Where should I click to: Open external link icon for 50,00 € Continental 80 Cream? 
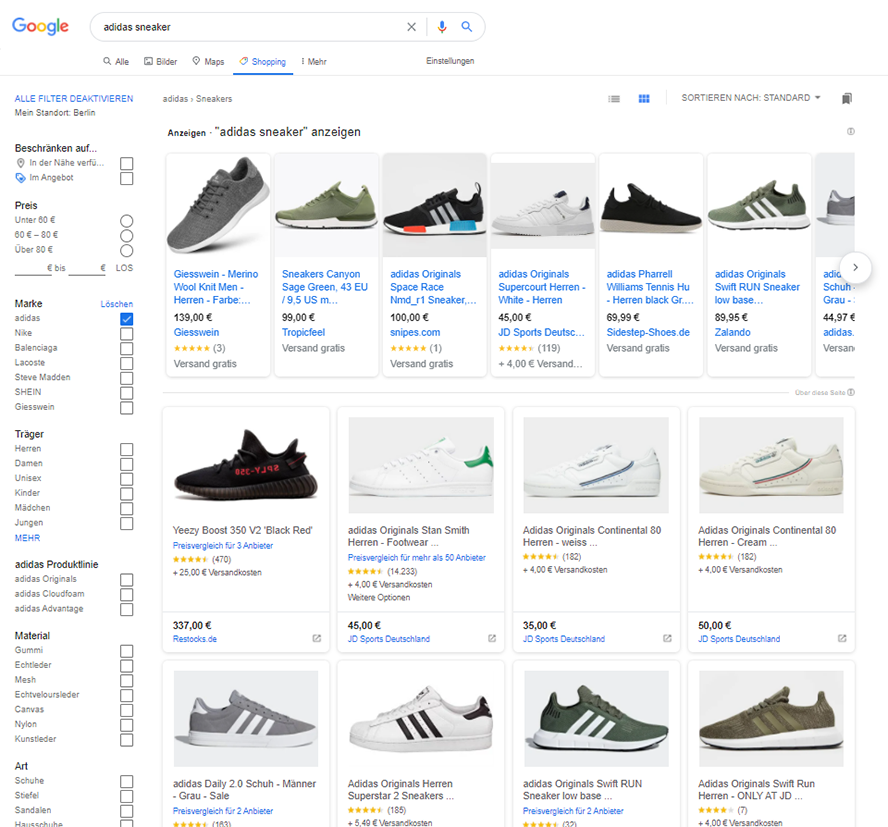[x=842, y=638]
